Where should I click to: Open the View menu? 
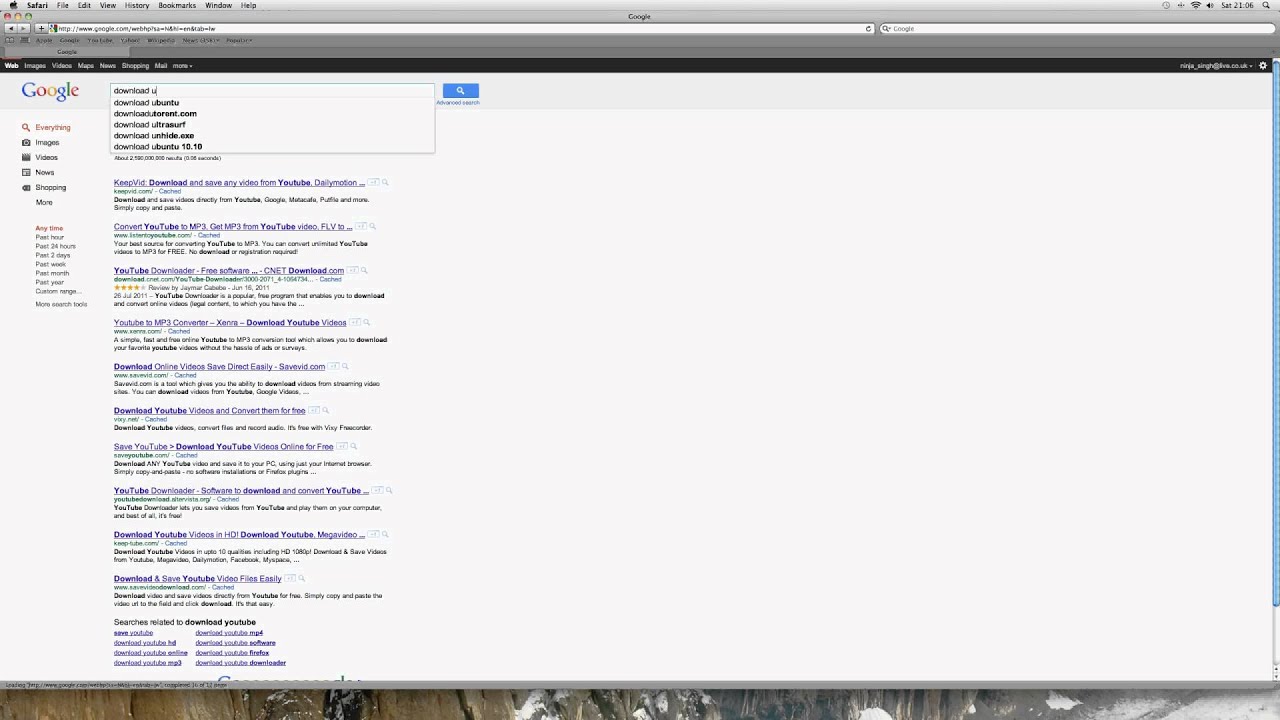coord(108,5)
